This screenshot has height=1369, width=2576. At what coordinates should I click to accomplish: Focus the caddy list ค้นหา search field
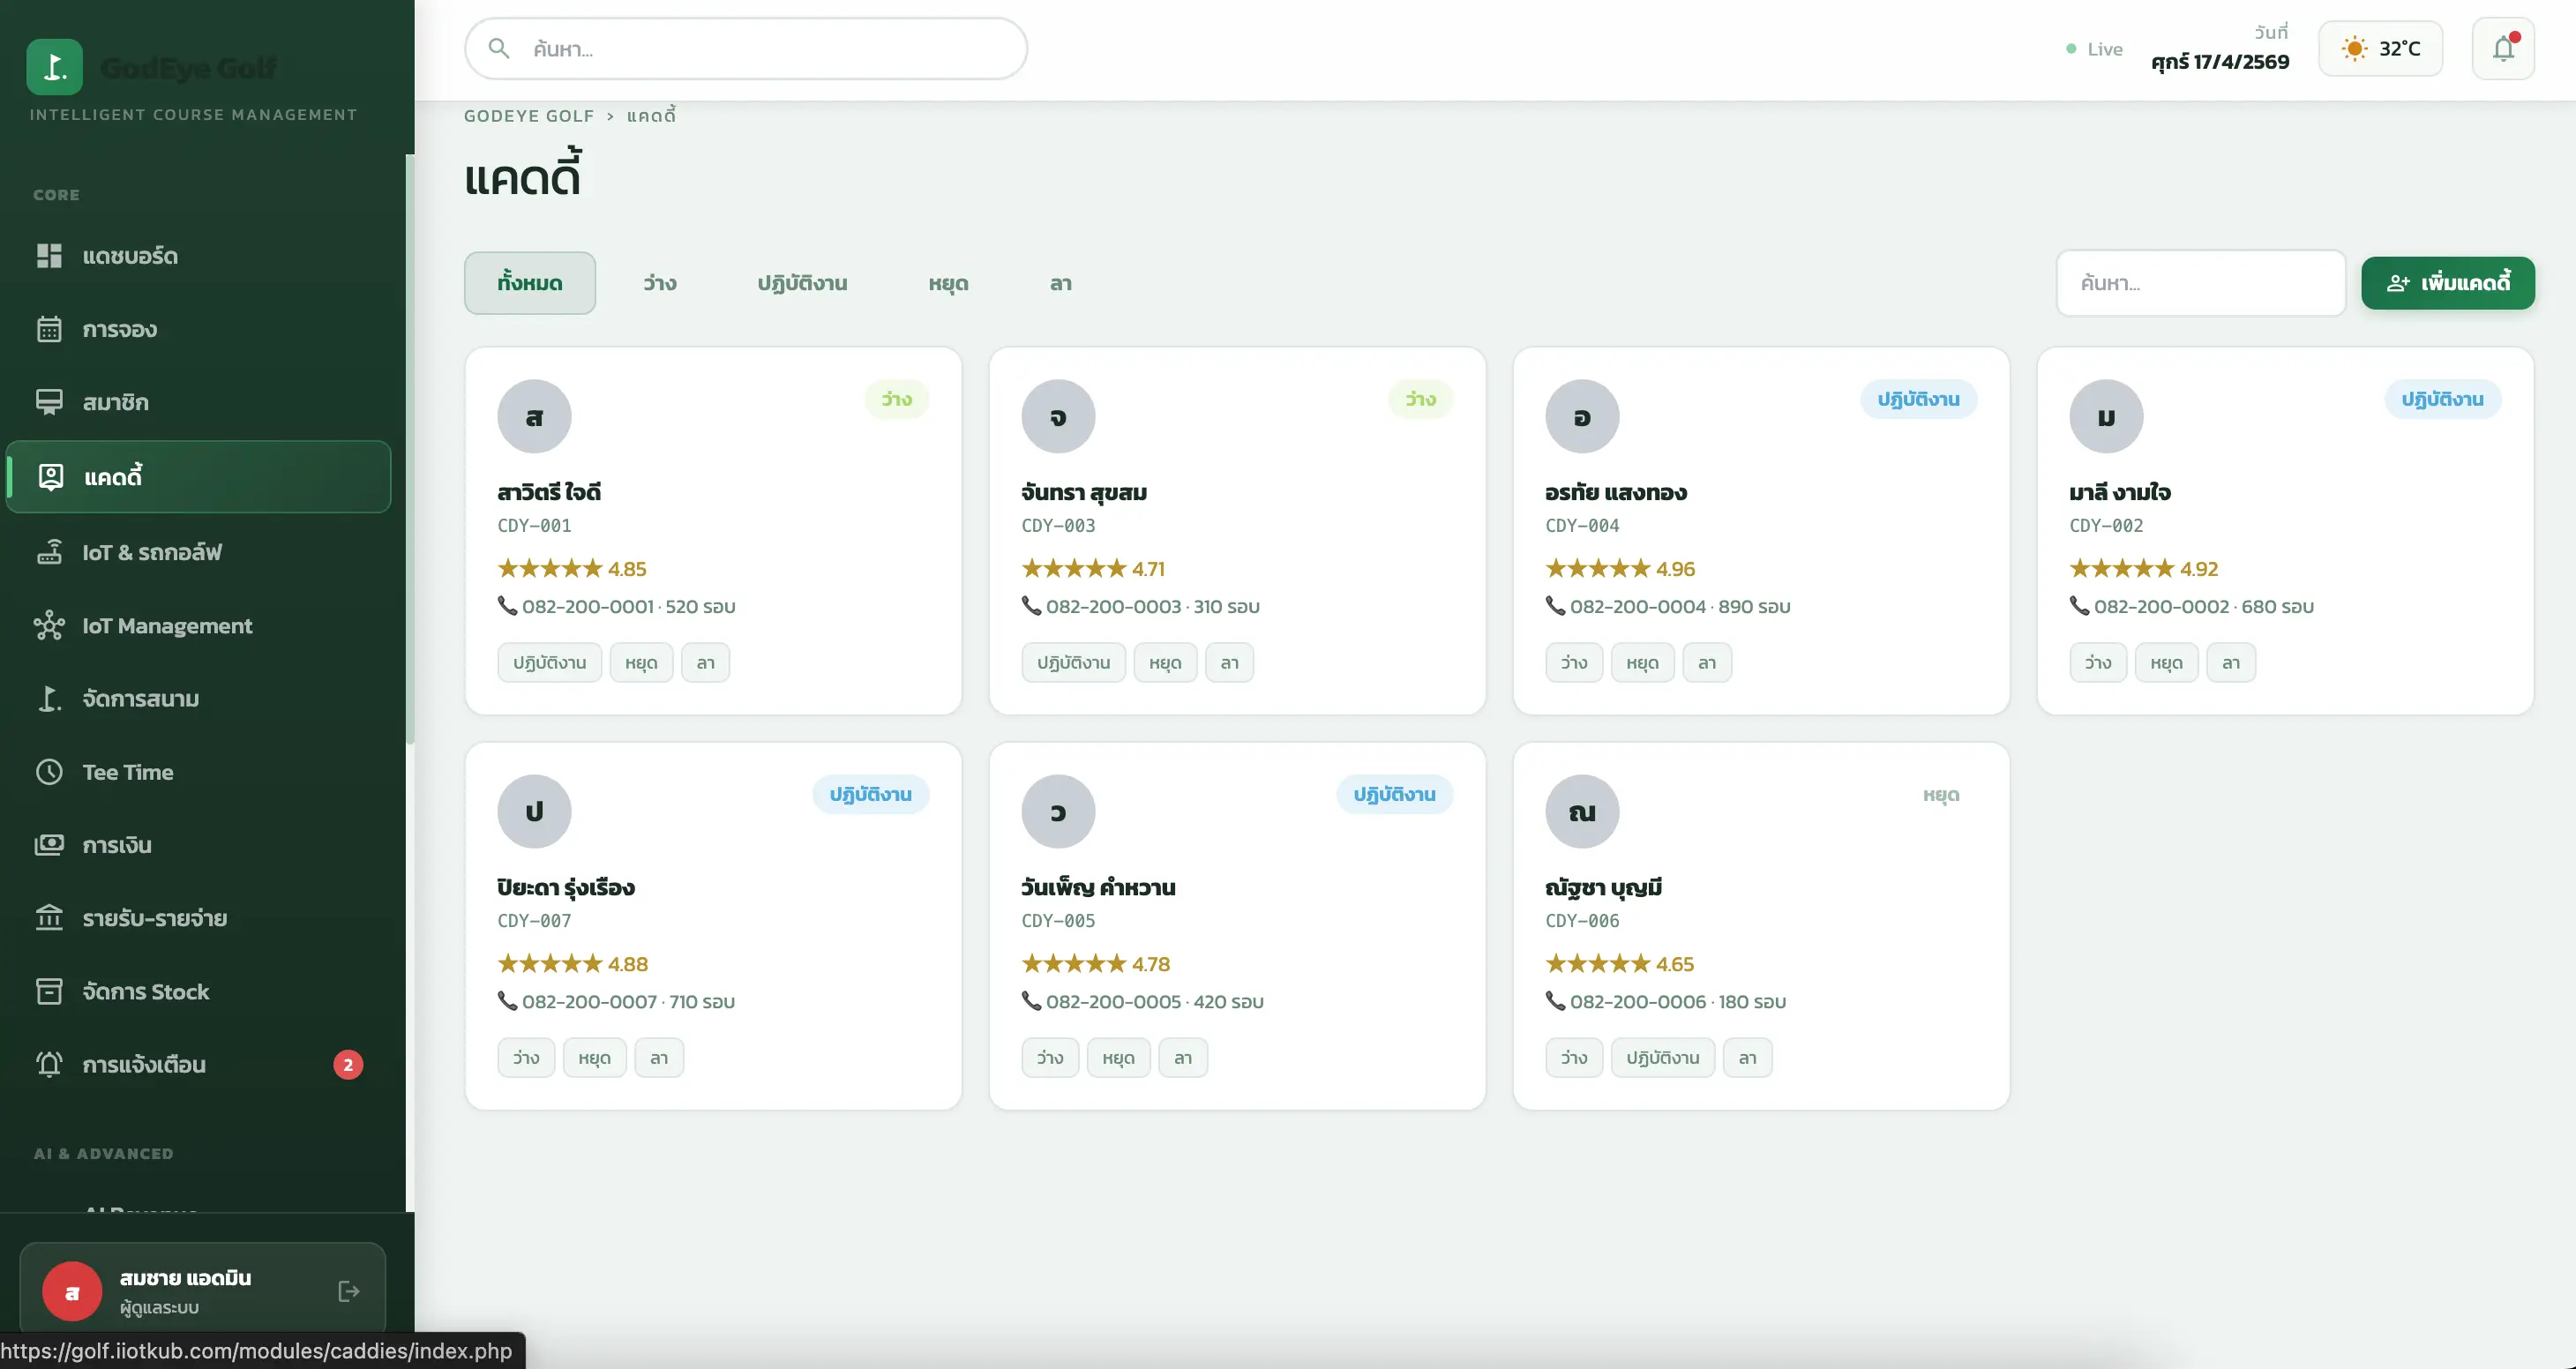pos(2200,283)
